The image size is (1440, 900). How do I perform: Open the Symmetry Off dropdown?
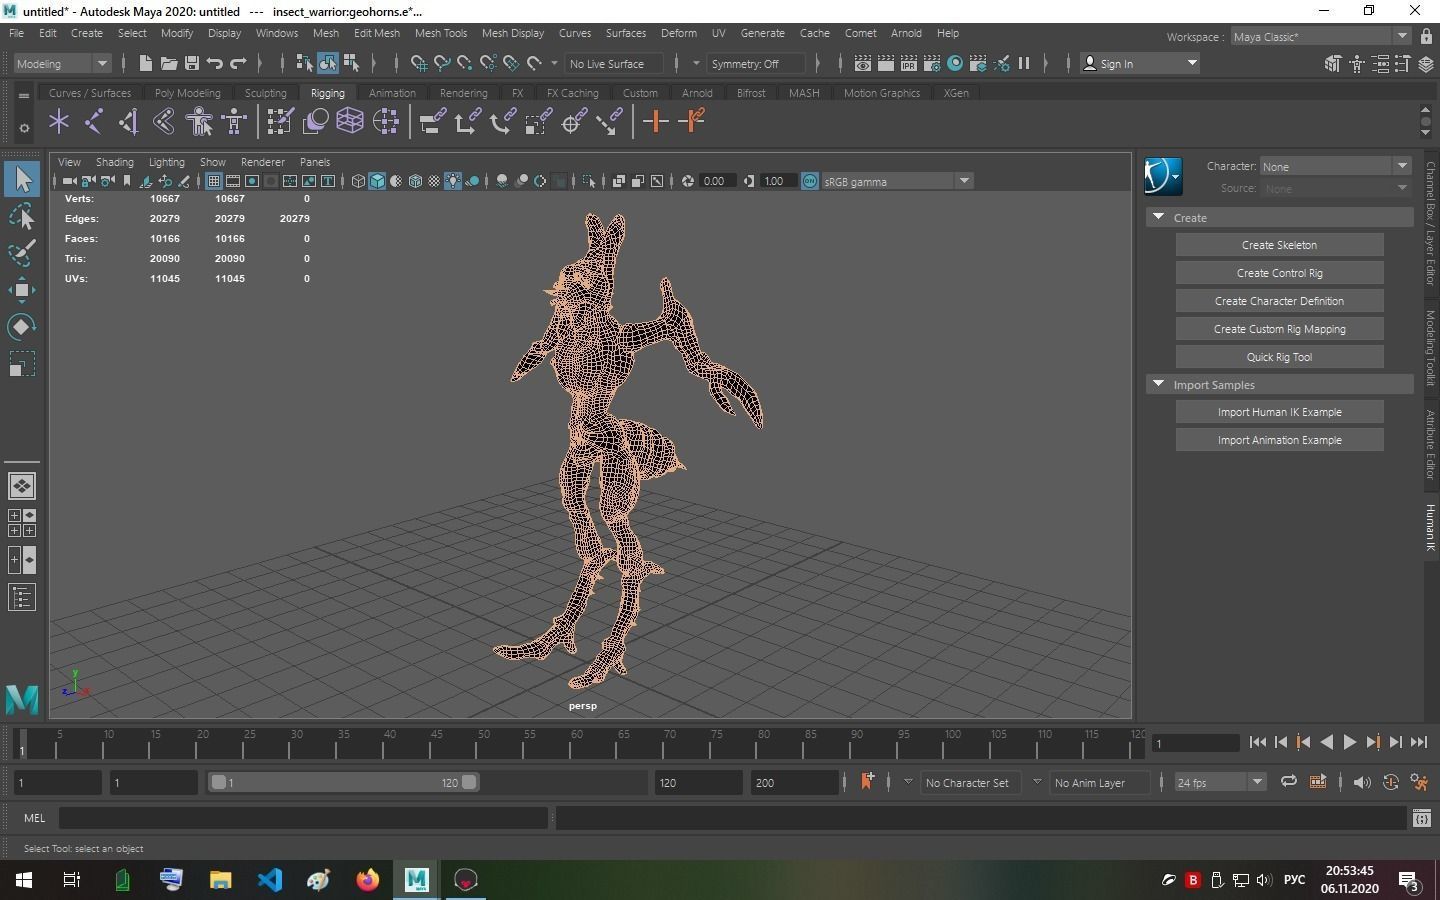point(757,63)
